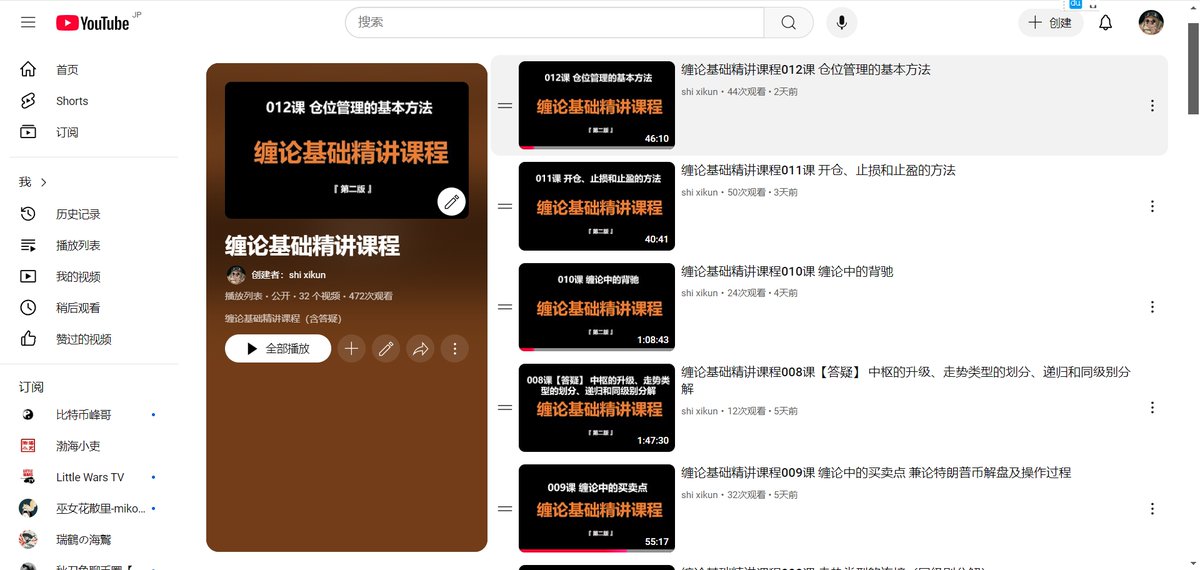Click the add videos plus icon
Viewport: 1200px width, 570px height.
pos(351,349)
